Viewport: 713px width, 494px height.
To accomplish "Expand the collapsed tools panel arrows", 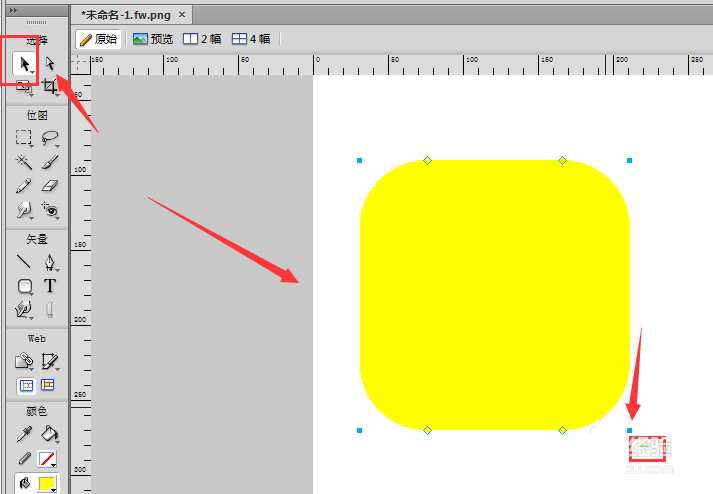I will tap(13, 9).
